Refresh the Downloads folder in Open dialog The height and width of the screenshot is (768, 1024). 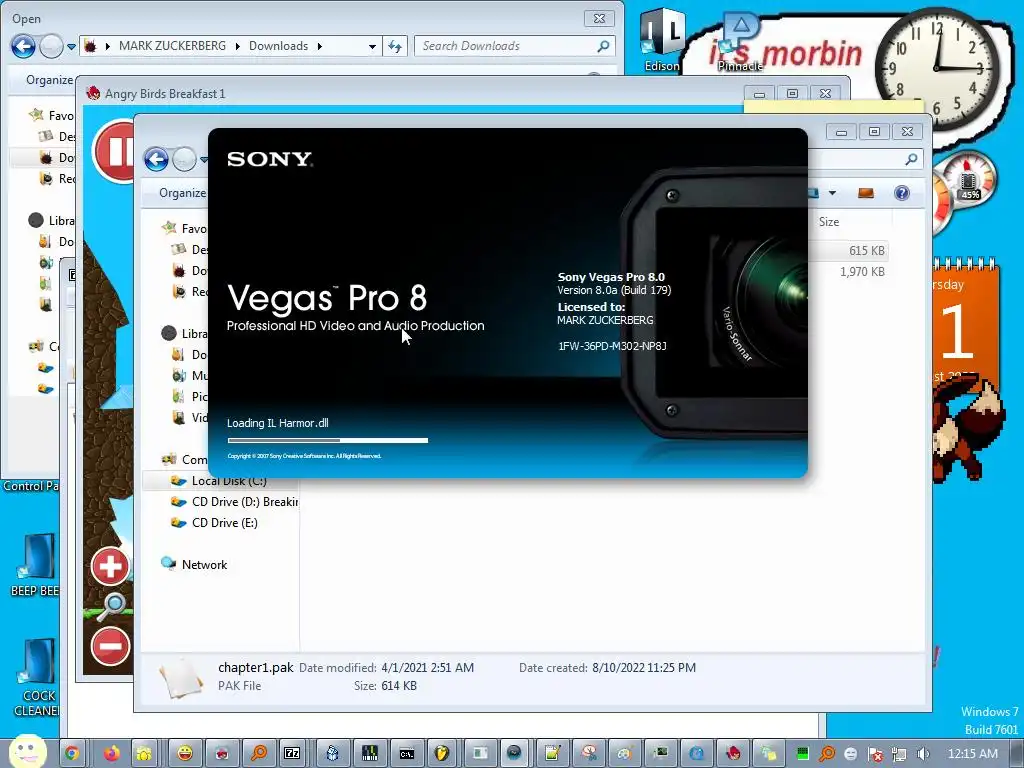tap(395, 46)
